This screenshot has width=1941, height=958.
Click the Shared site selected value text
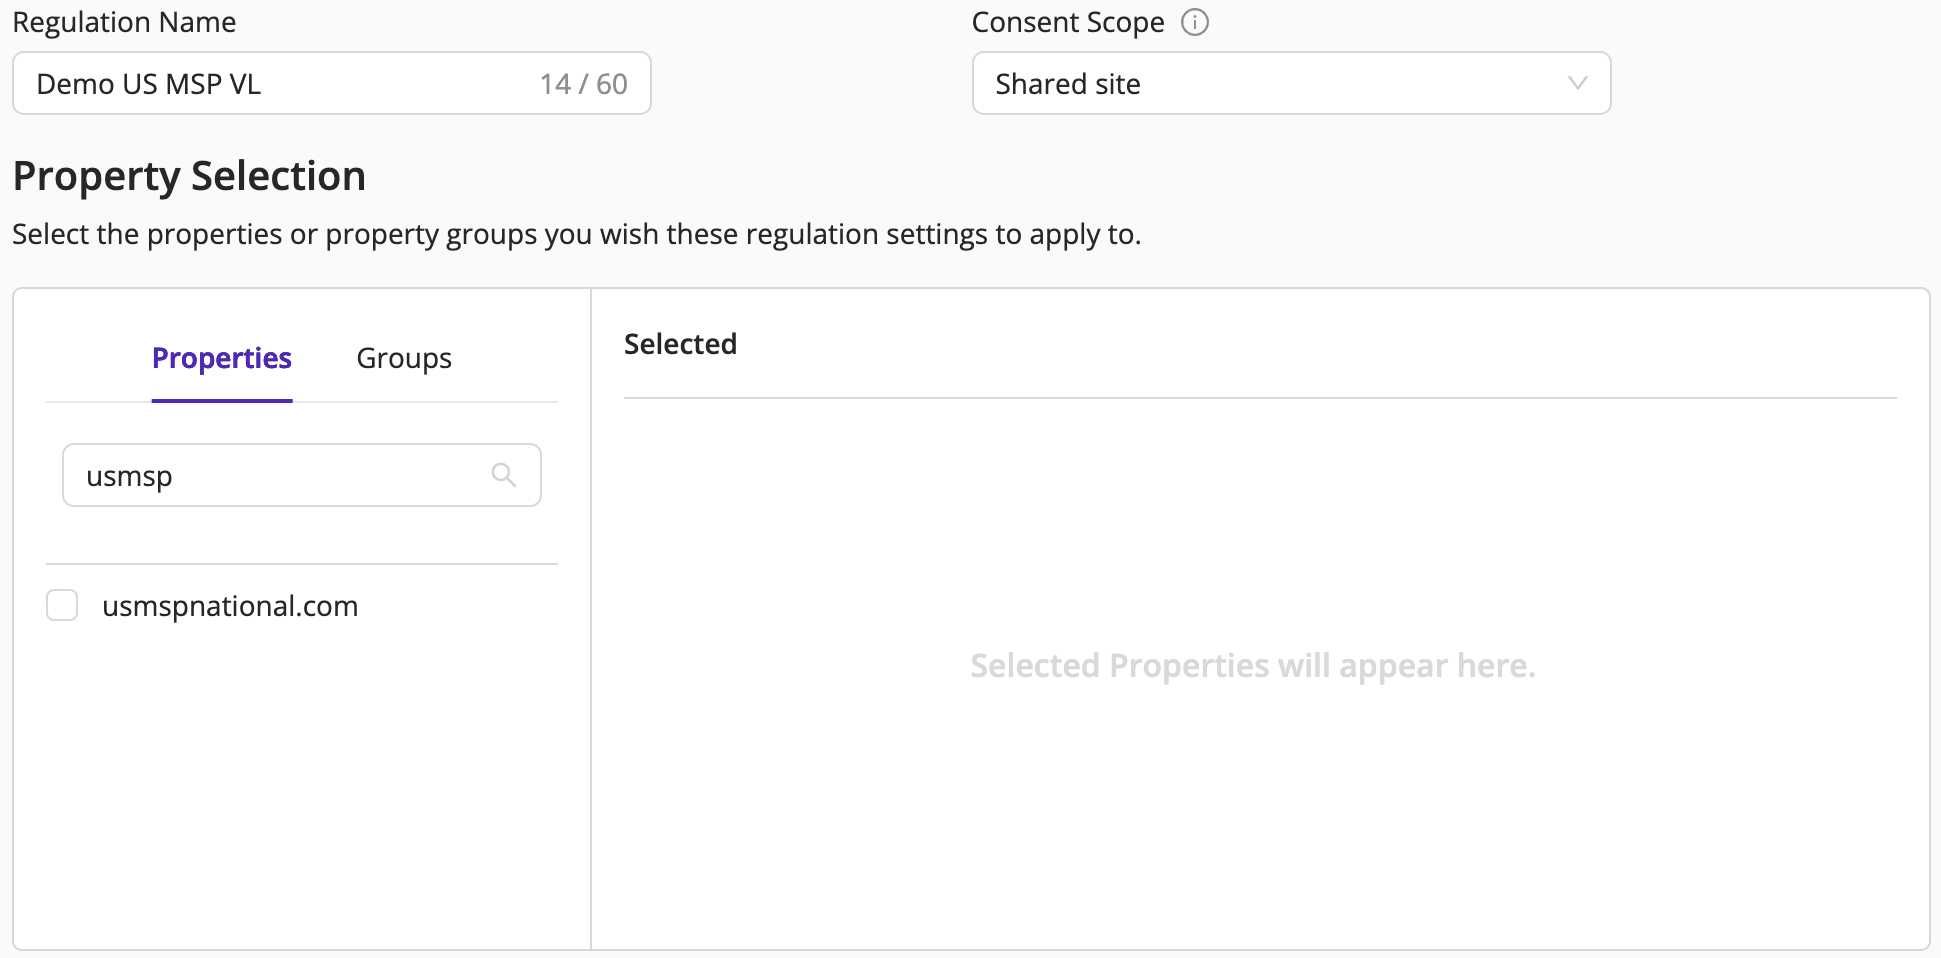1068,84
